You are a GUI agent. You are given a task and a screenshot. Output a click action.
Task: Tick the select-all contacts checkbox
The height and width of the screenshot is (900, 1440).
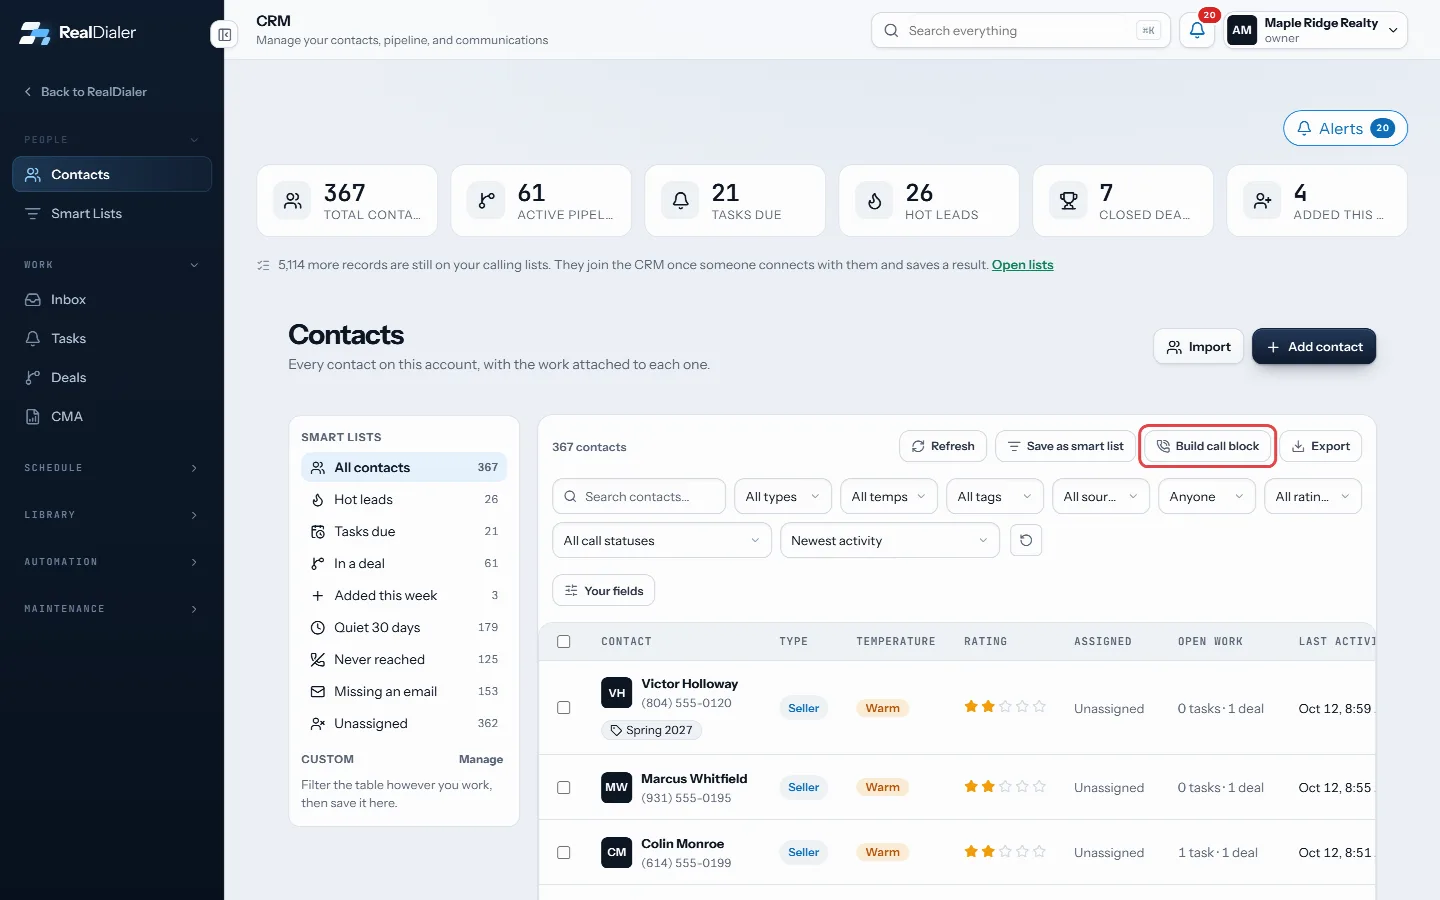564,641
